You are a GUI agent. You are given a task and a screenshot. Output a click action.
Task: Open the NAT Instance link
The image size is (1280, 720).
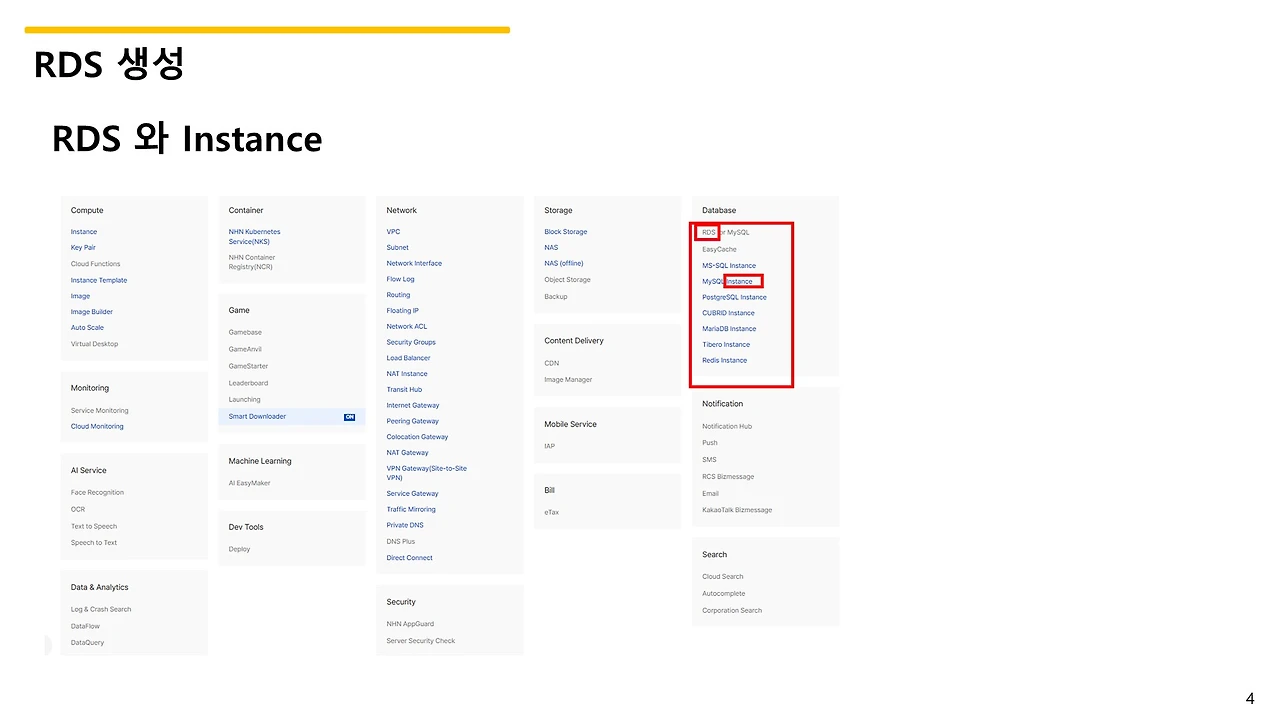407,374
